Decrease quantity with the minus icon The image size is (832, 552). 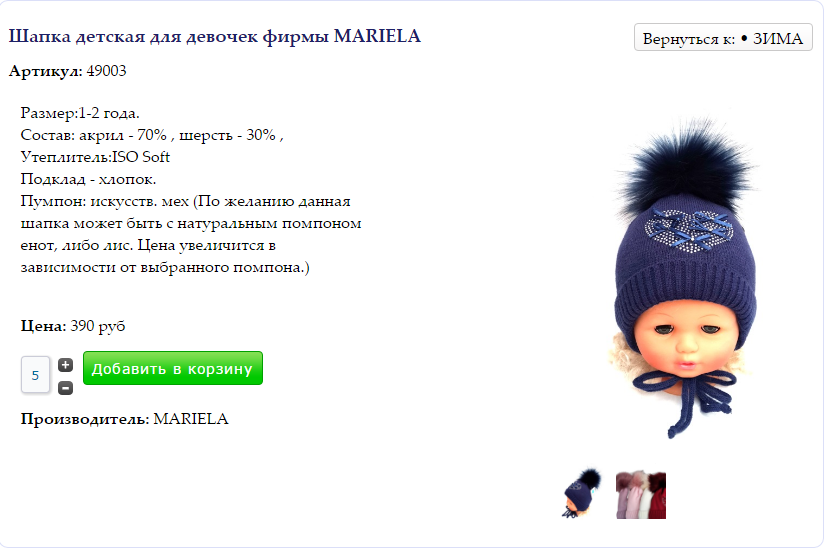pos(65,388)
